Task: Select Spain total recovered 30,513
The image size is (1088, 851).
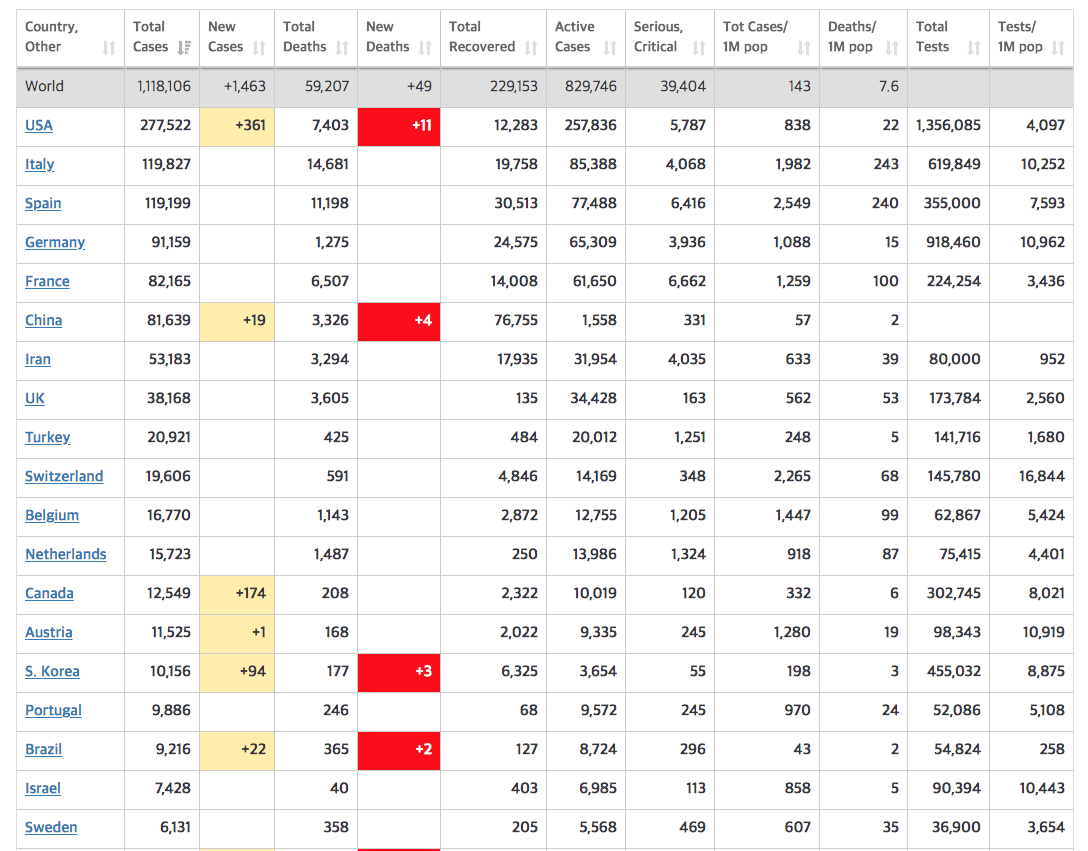Action: point(516,203)
